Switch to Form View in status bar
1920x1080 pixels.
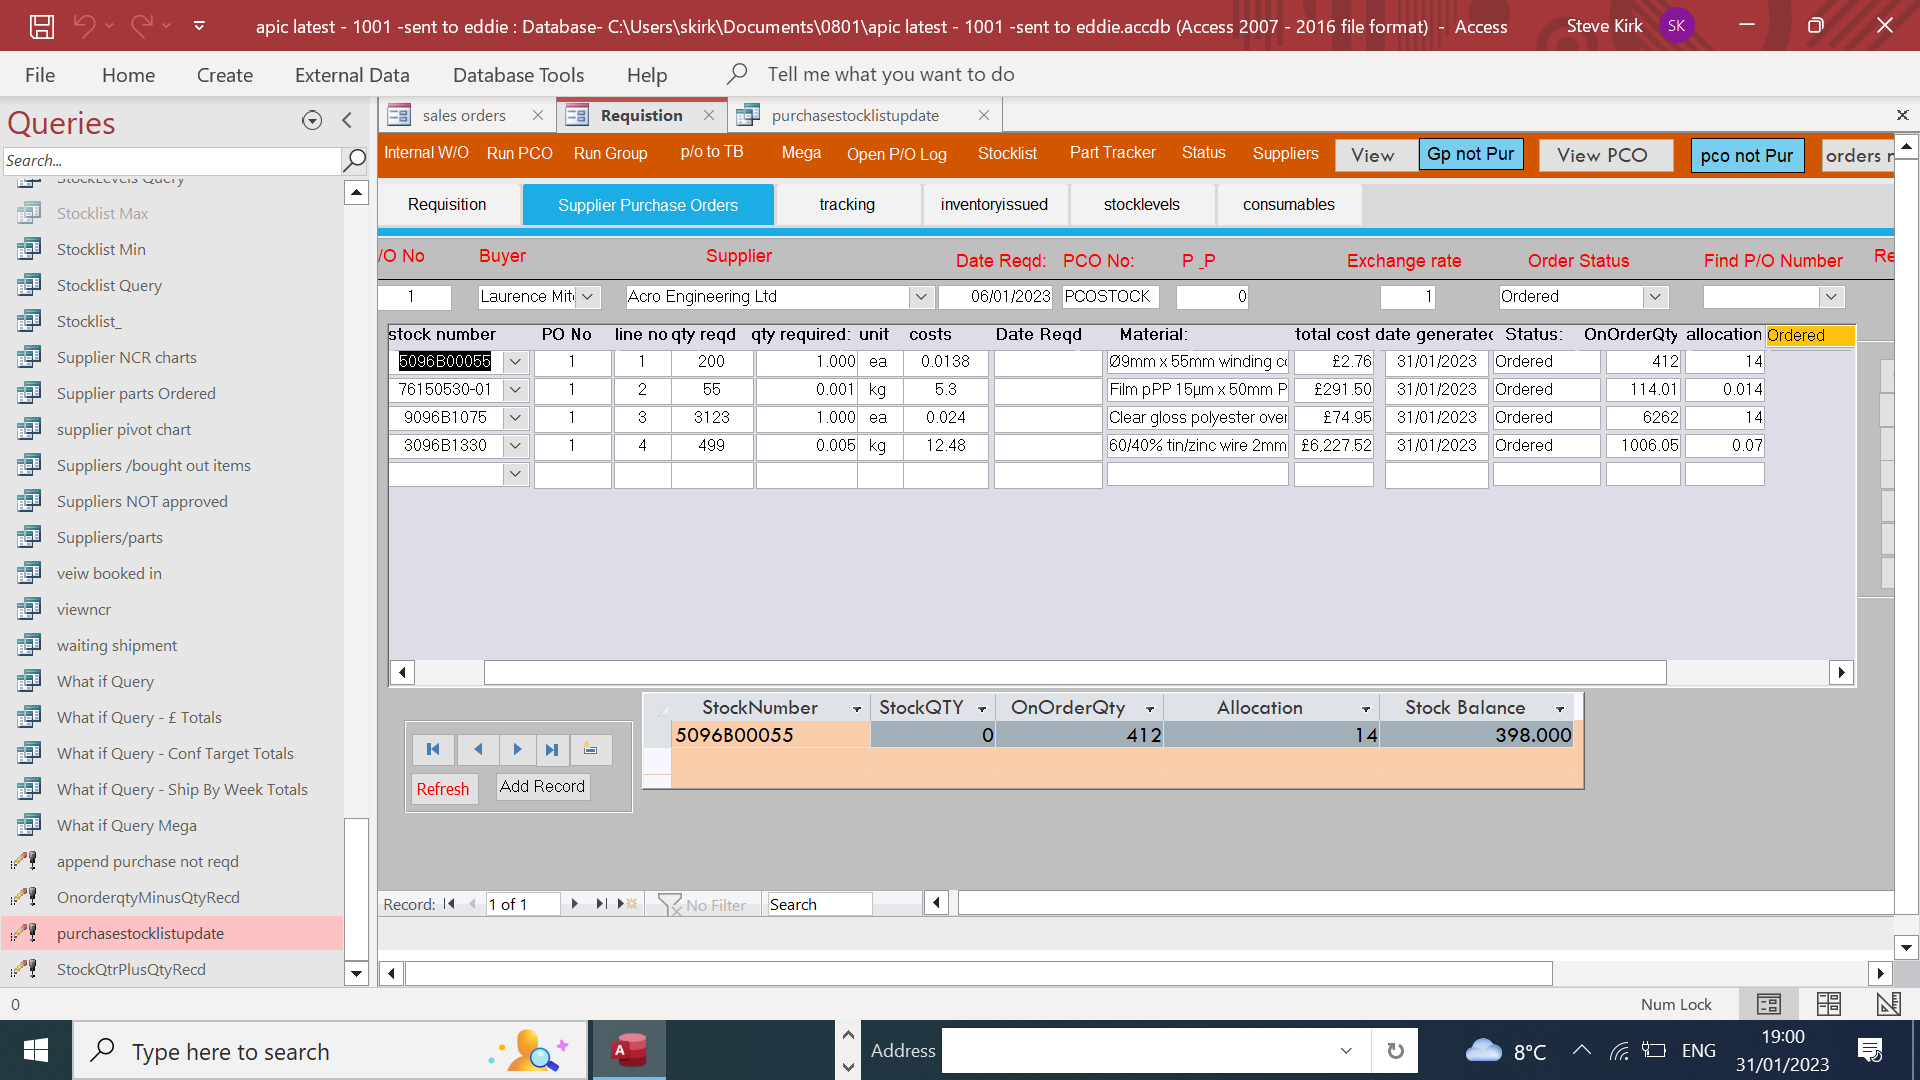pyautogui.click(x=1769, y=1004)
